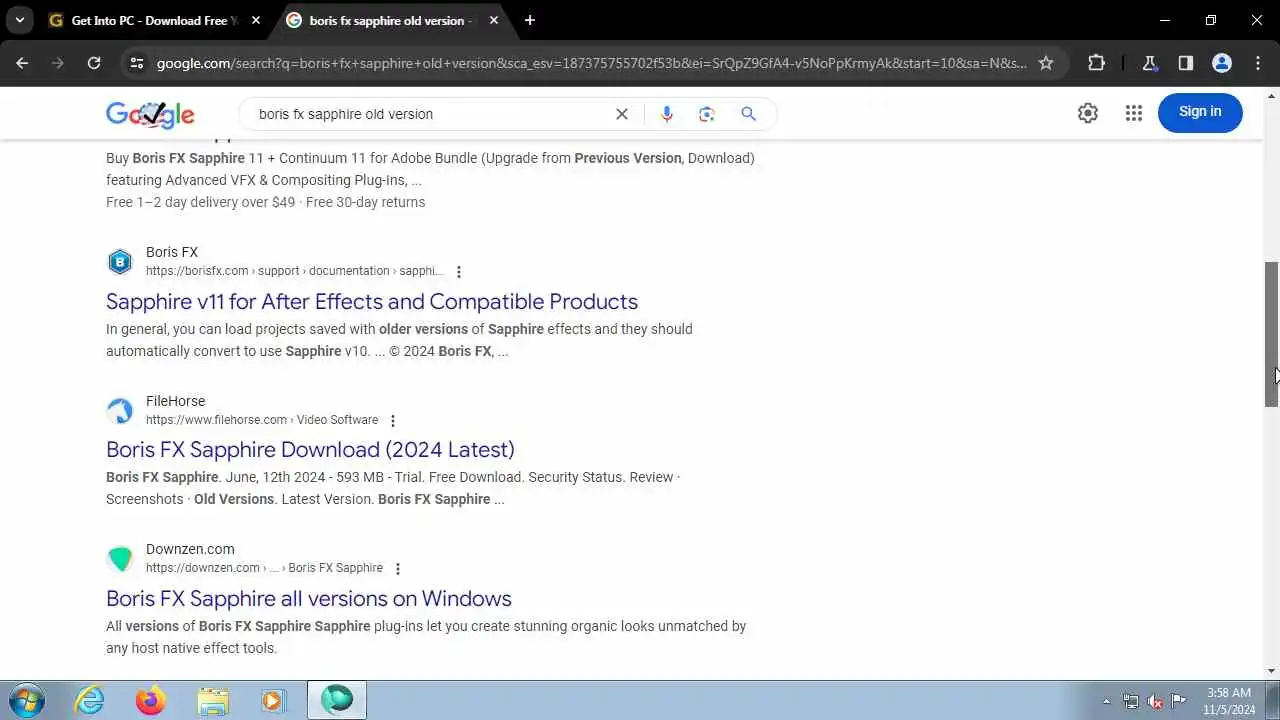The width and height of the screenshot is (1280, 720).
Task: Click the page's vertical scrollbar thumb
Action: point(1271,334)
